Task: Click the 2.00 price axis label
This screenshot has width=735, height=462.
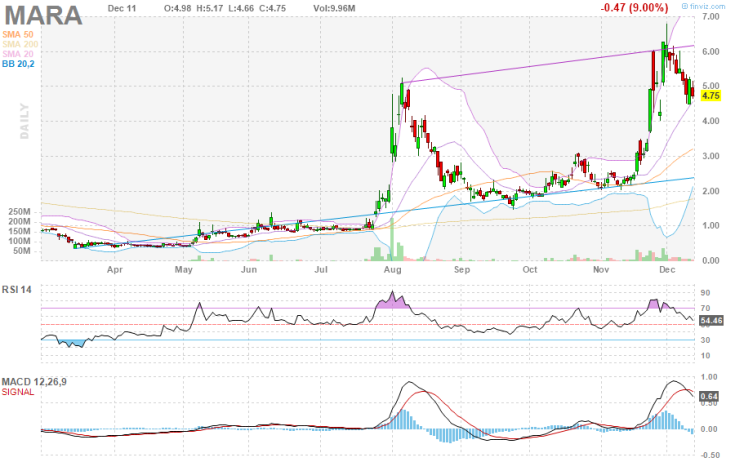Action: click(711, 191)
